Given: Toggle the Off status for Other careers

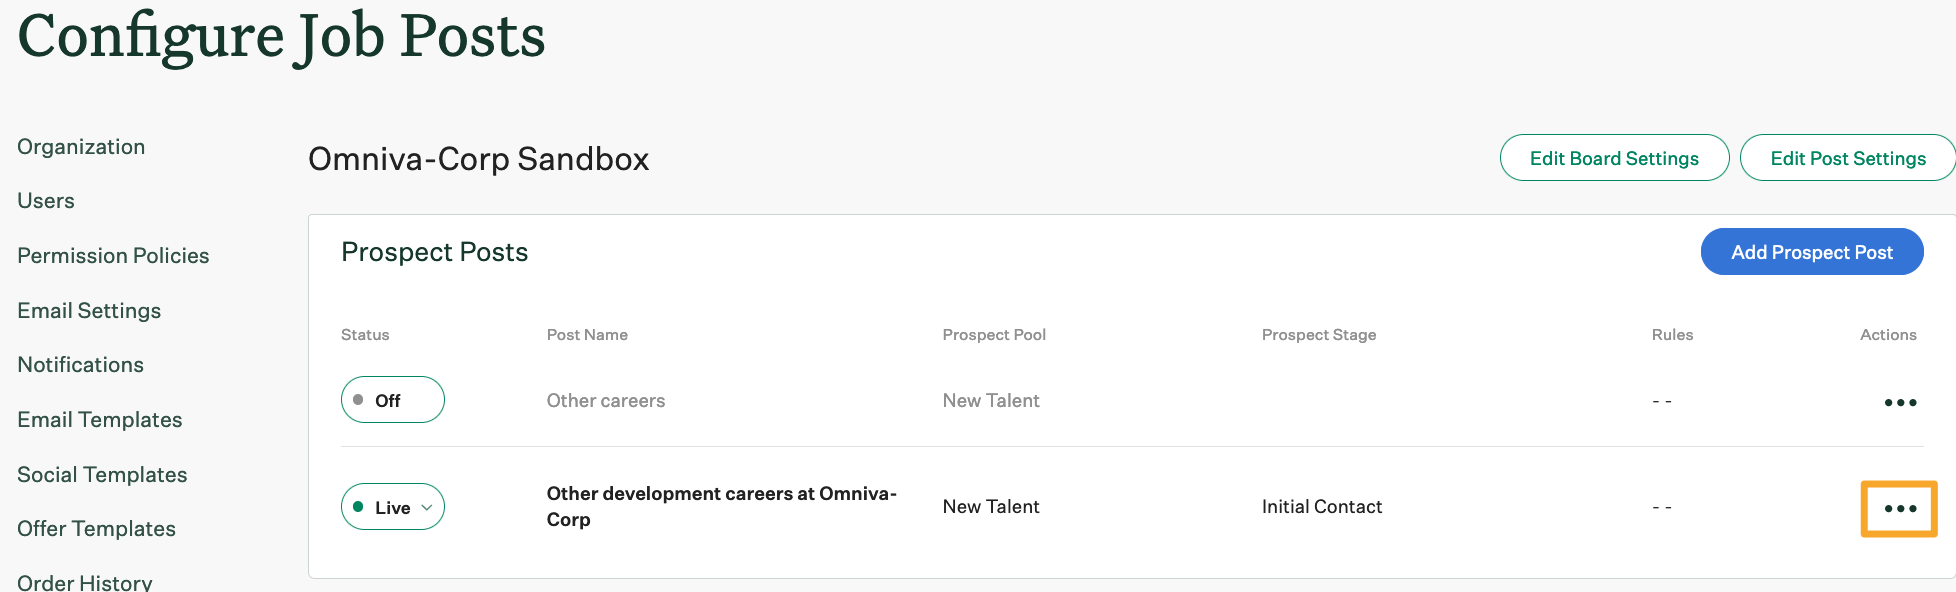Looking at the screenshot, I should point(392,399).
